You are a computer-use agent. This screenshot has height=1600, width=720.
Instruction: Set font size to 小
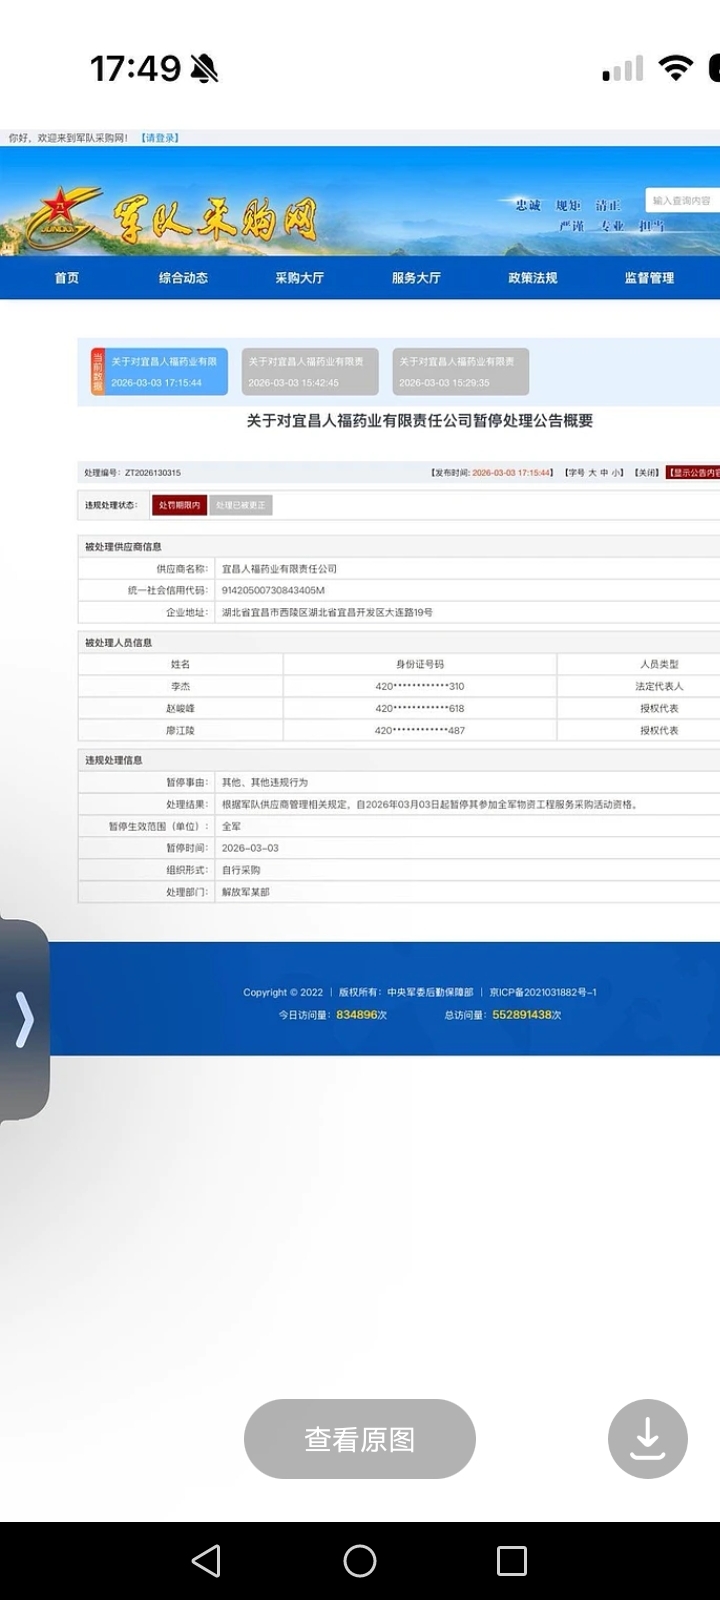point(617,473)
